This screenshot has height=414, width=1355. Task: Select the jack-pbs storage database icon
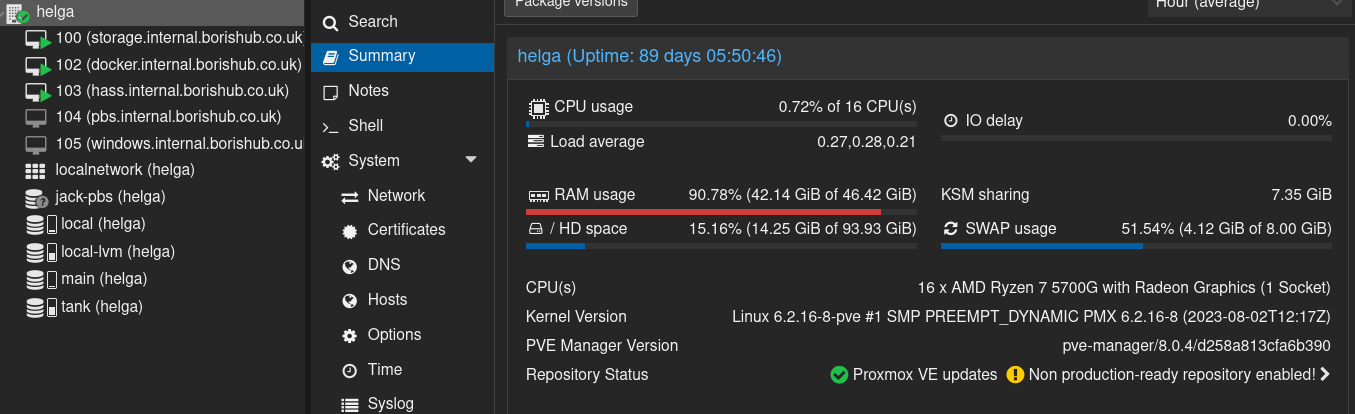(x=36, y=198)
